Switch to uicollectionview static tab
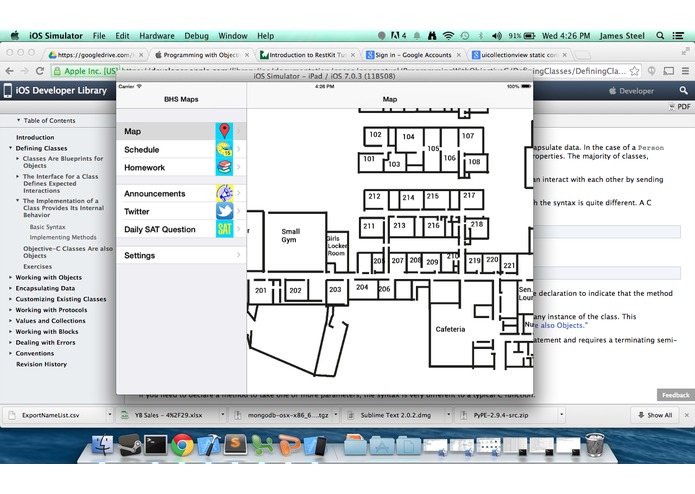695x494 pixels. click(x=519, y=55)
